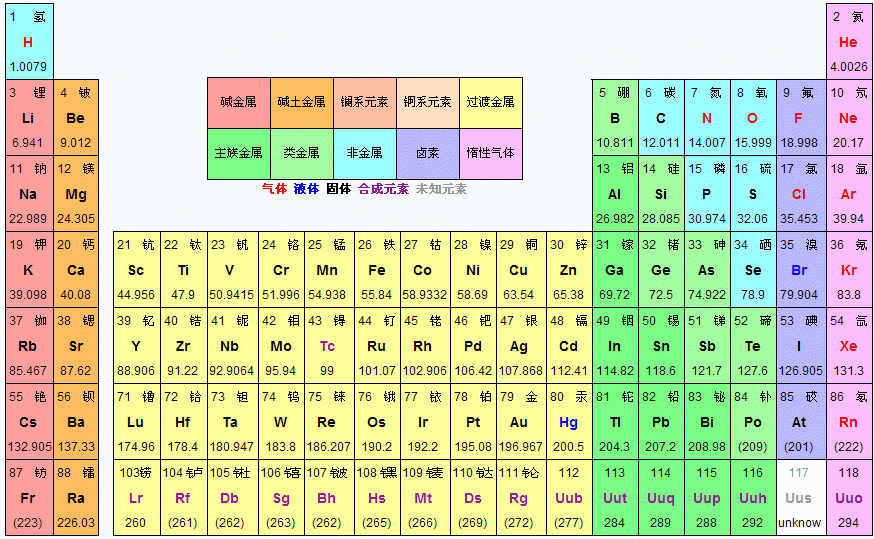Viewport: 874px width, 539px height.
Task: Select the xenon Xe cell
Action: (849, 346)
